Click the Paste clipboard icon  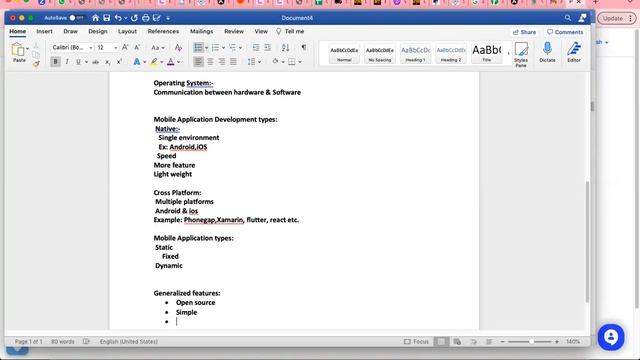point(18,50)
